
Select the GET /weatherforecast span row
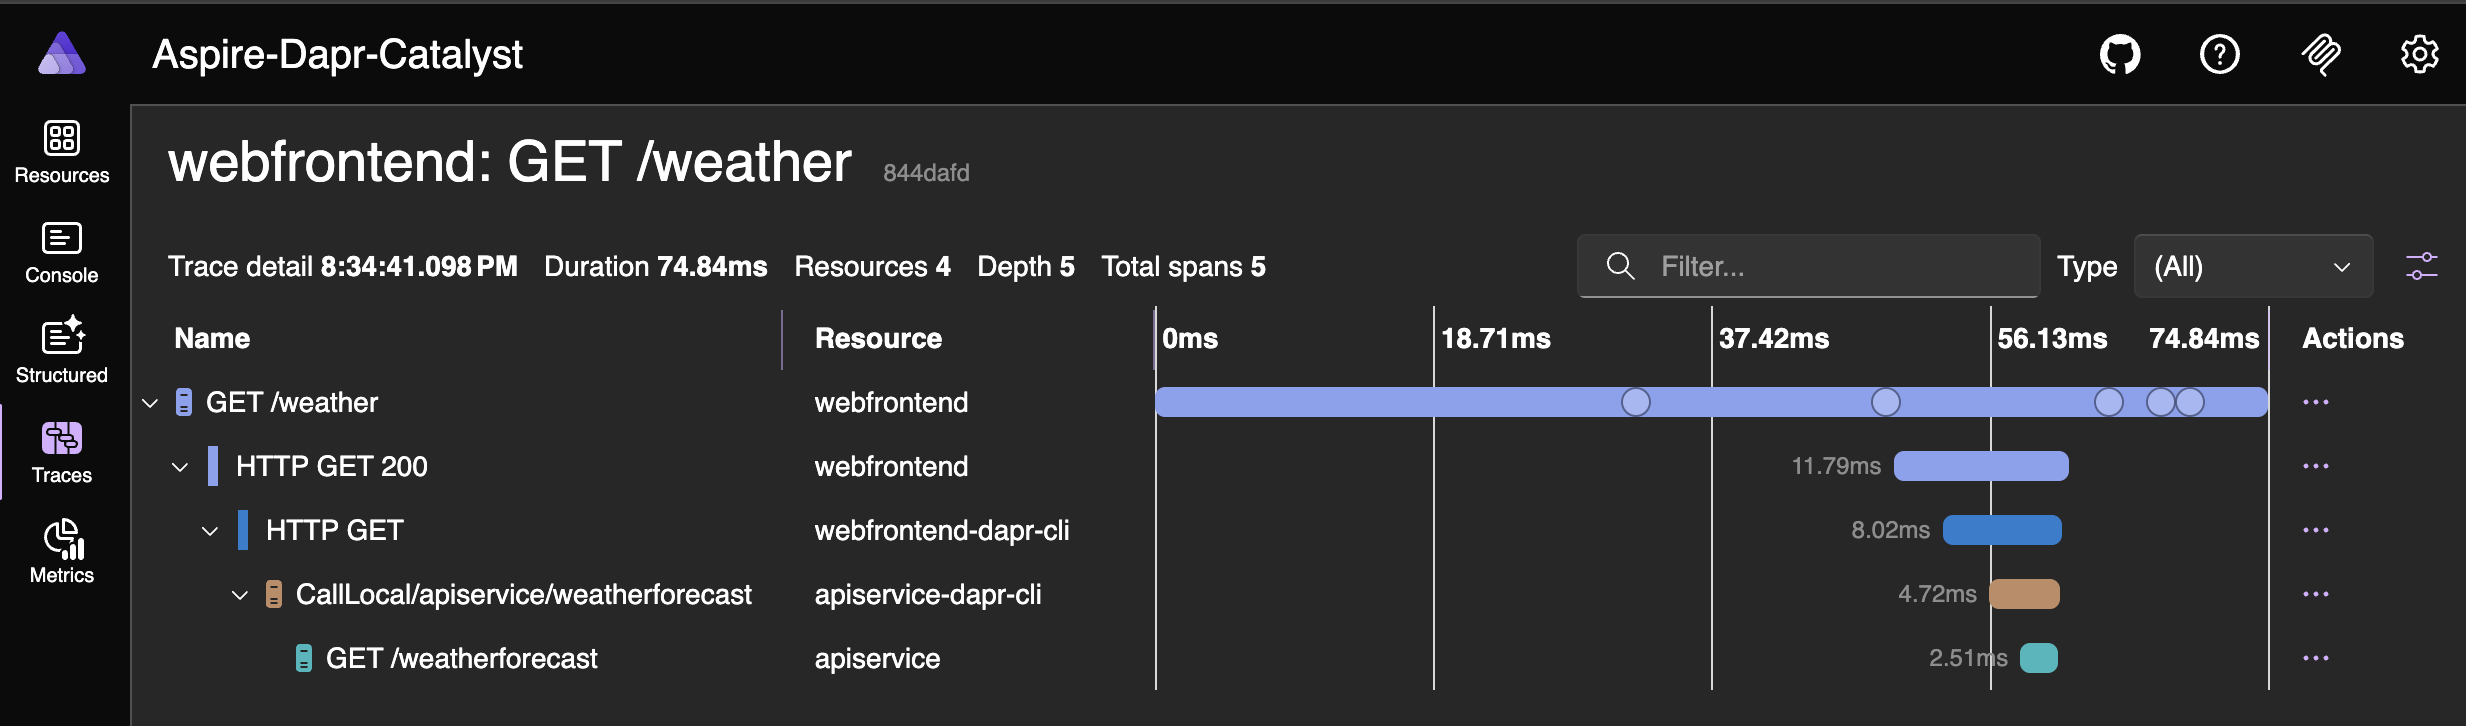[461, 658]
